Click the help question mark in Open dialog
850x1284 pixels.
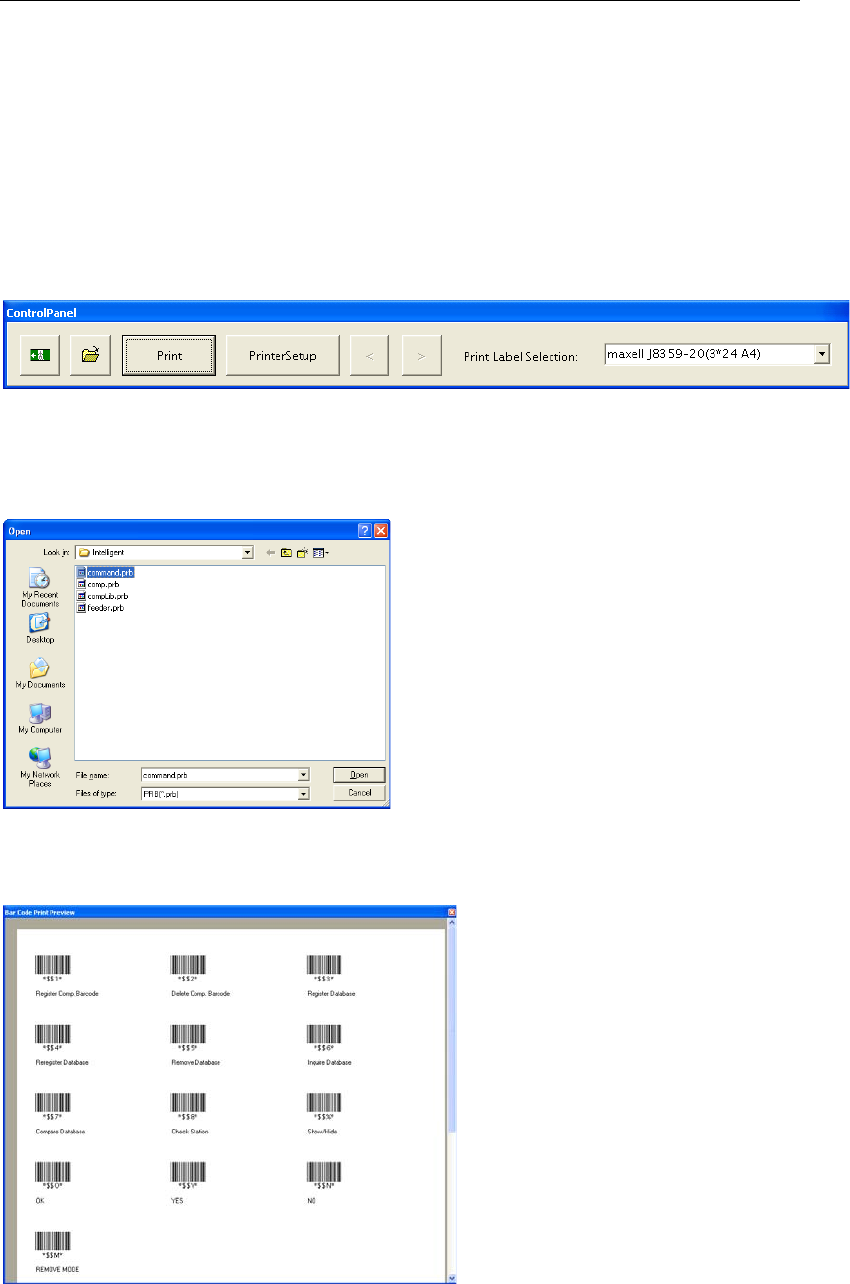[x=364, y=531]
